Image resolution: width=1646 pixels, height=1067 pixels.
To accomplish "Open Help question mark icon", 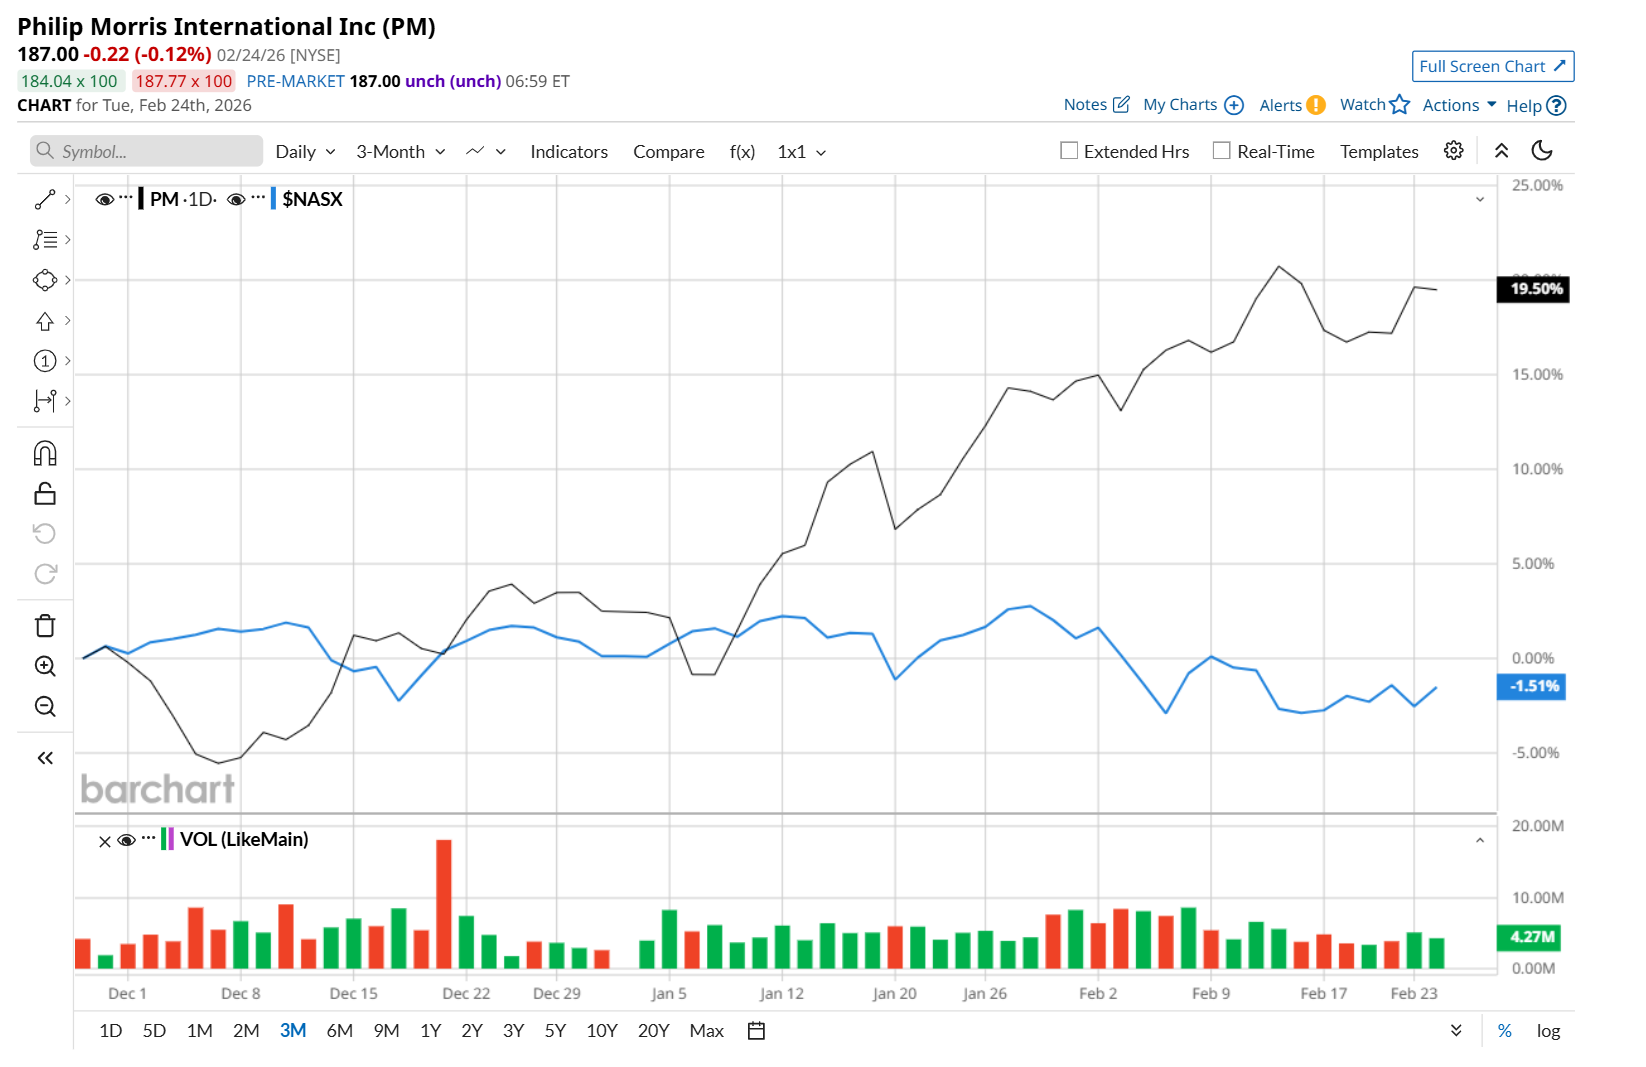I will pos(1556,106).
